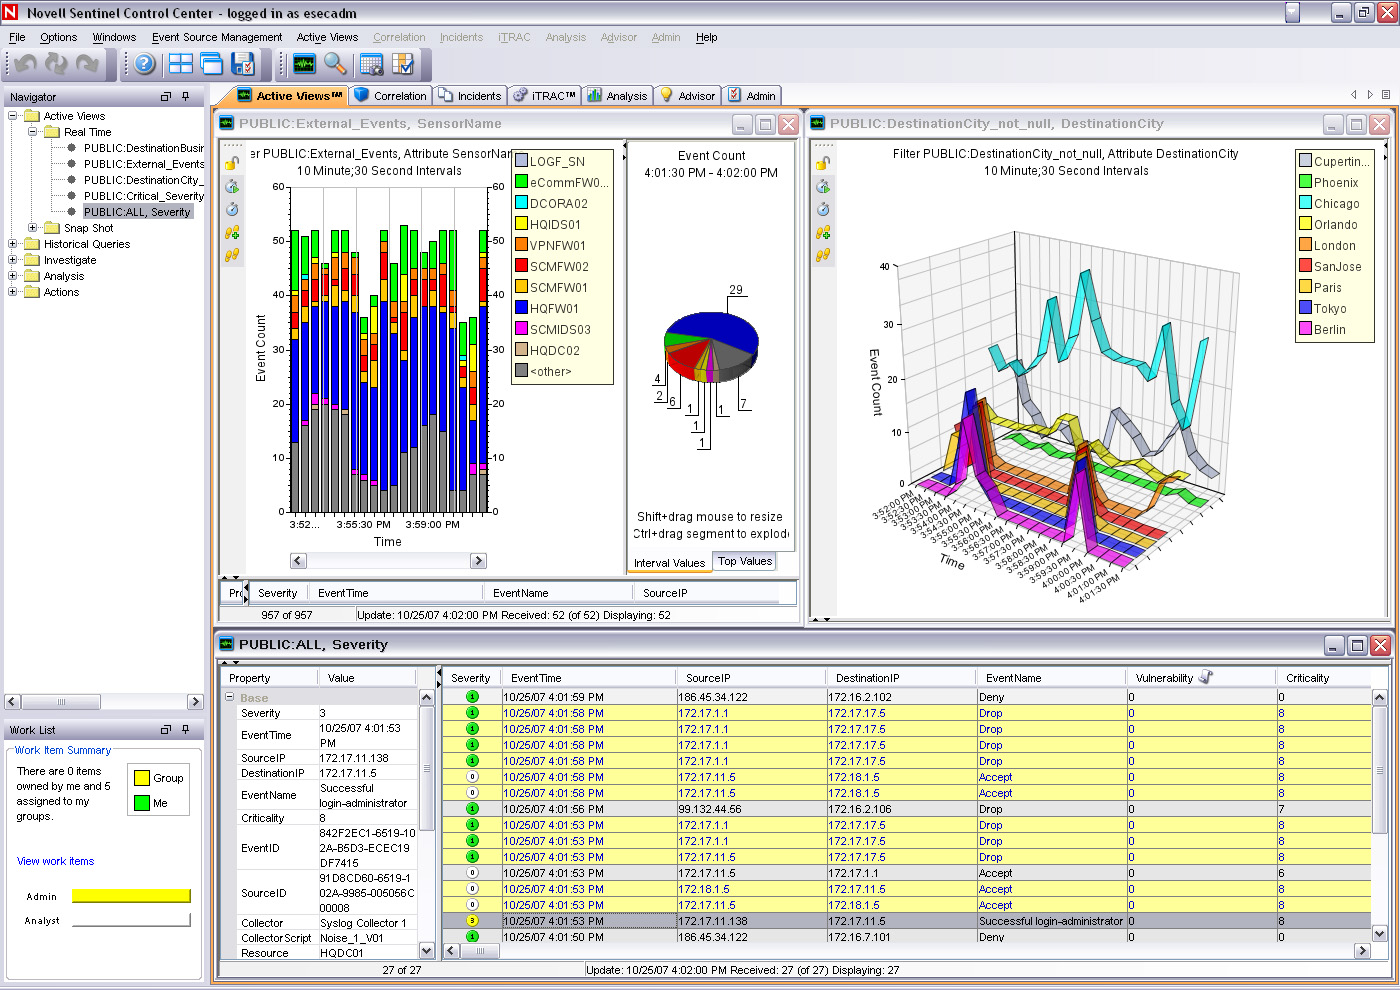Click 172.17.11.138 source IP in selected row

pyautogui.click(x=713, y=921)
